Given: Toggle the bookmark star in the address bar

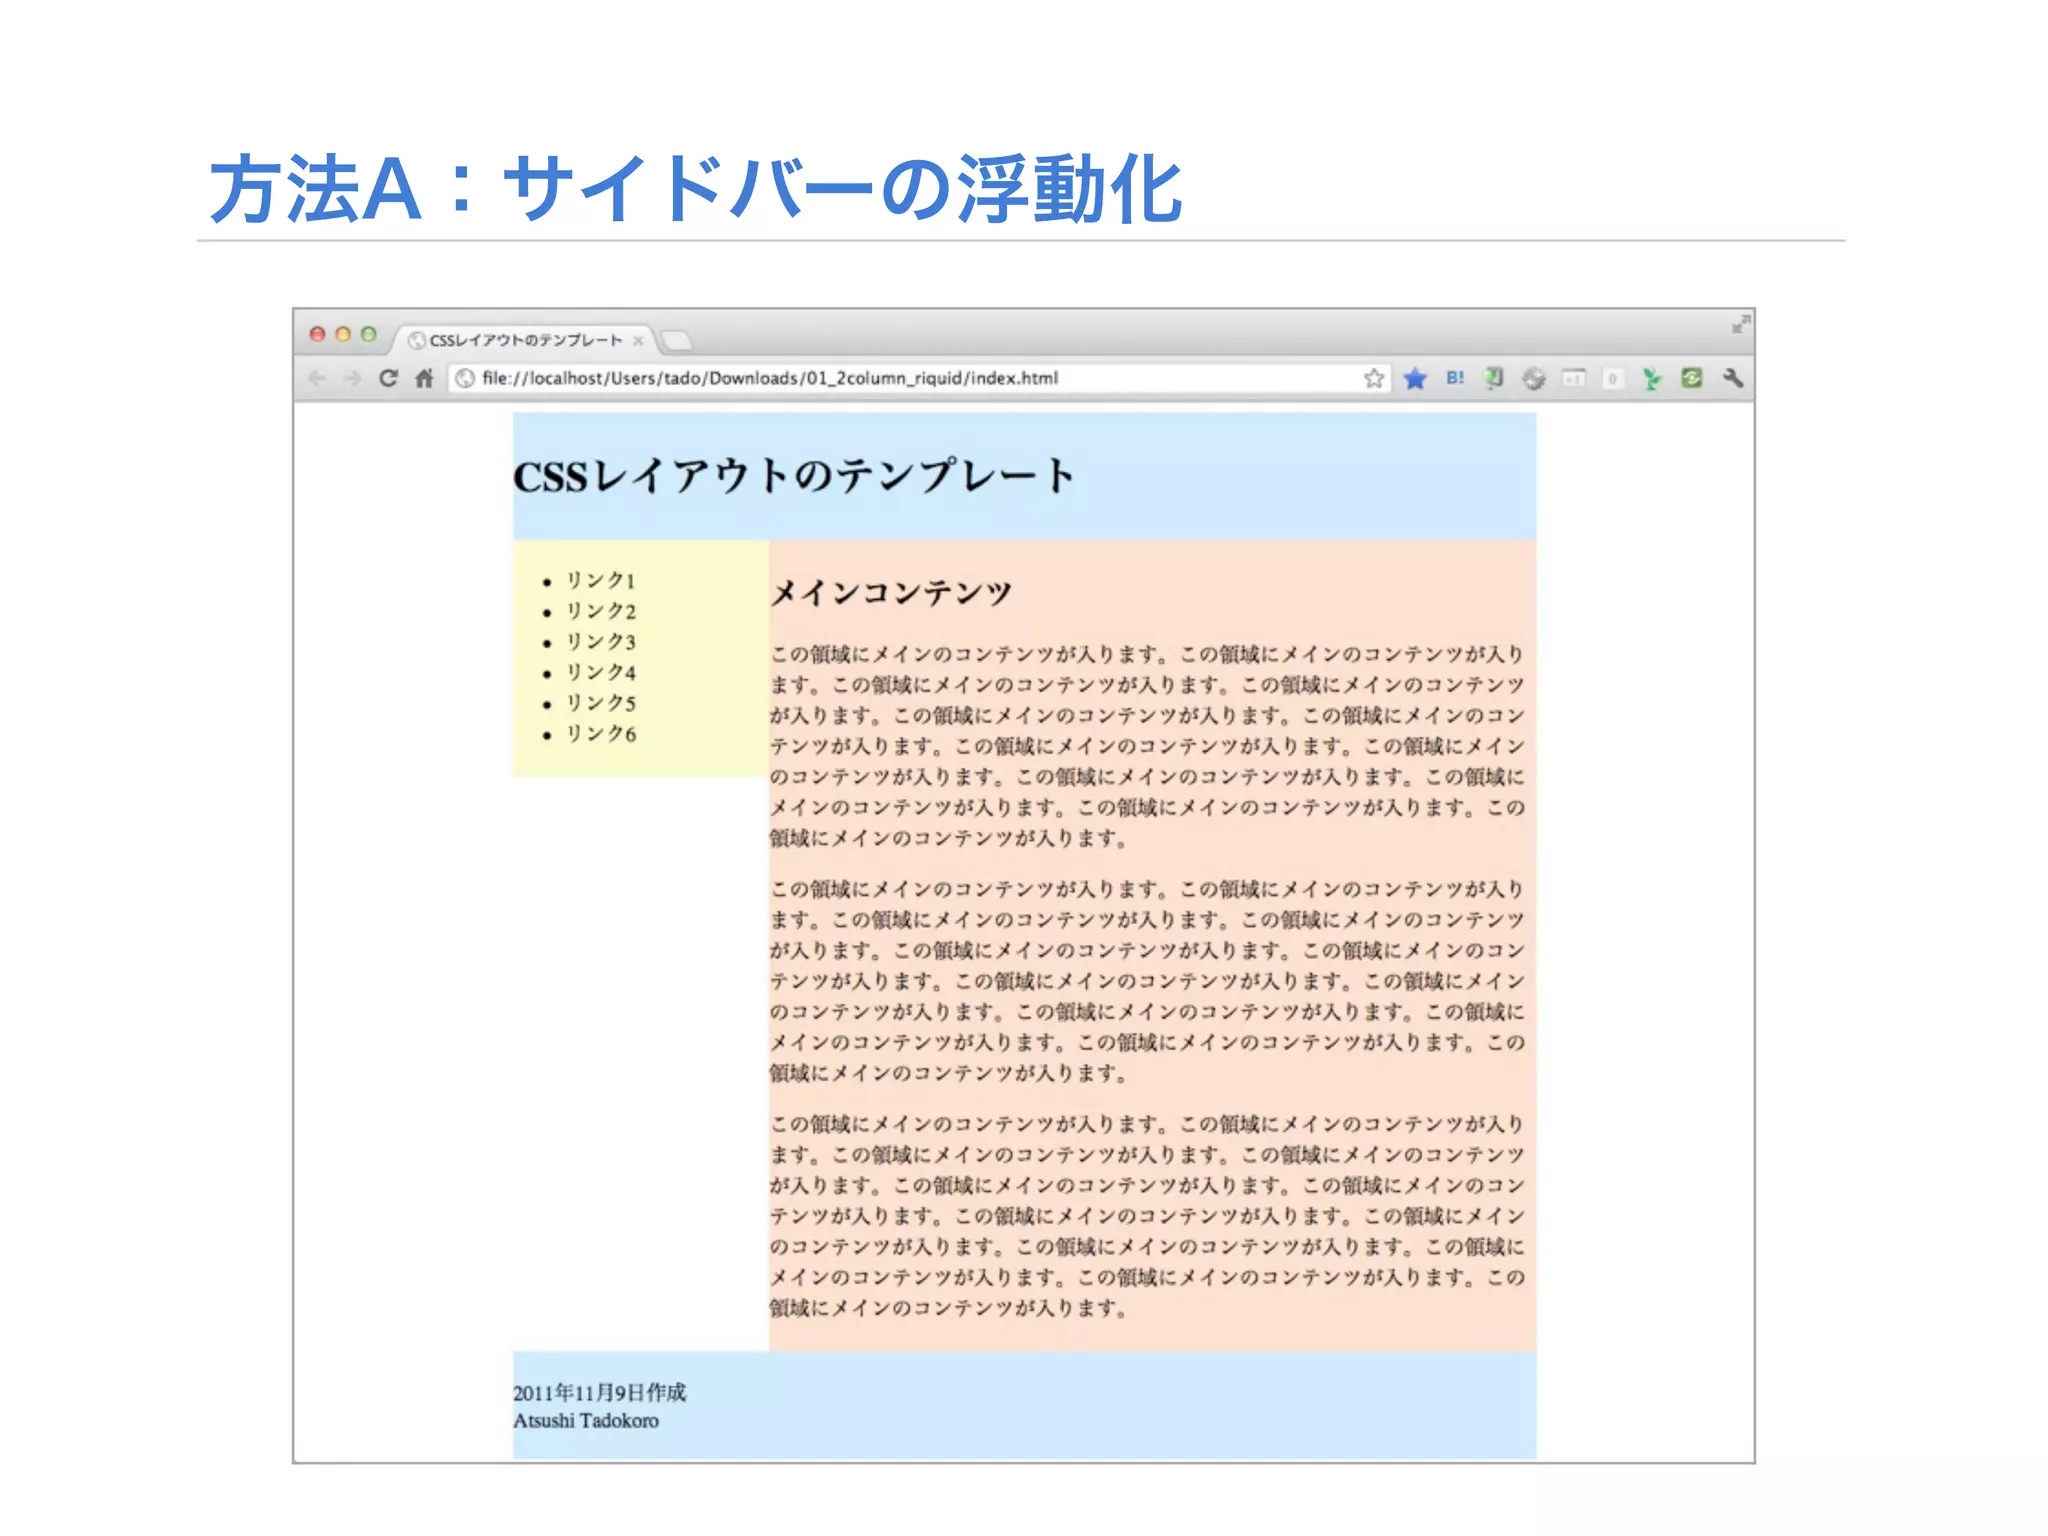Looking at the screenshot, I should [x=1374, y=378].
